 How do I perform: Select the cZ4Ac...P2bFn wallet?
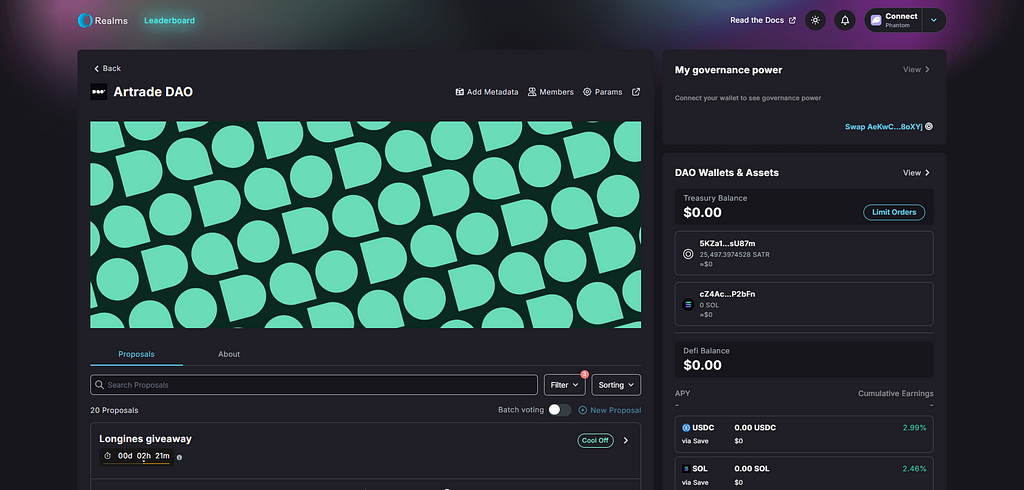804,304
